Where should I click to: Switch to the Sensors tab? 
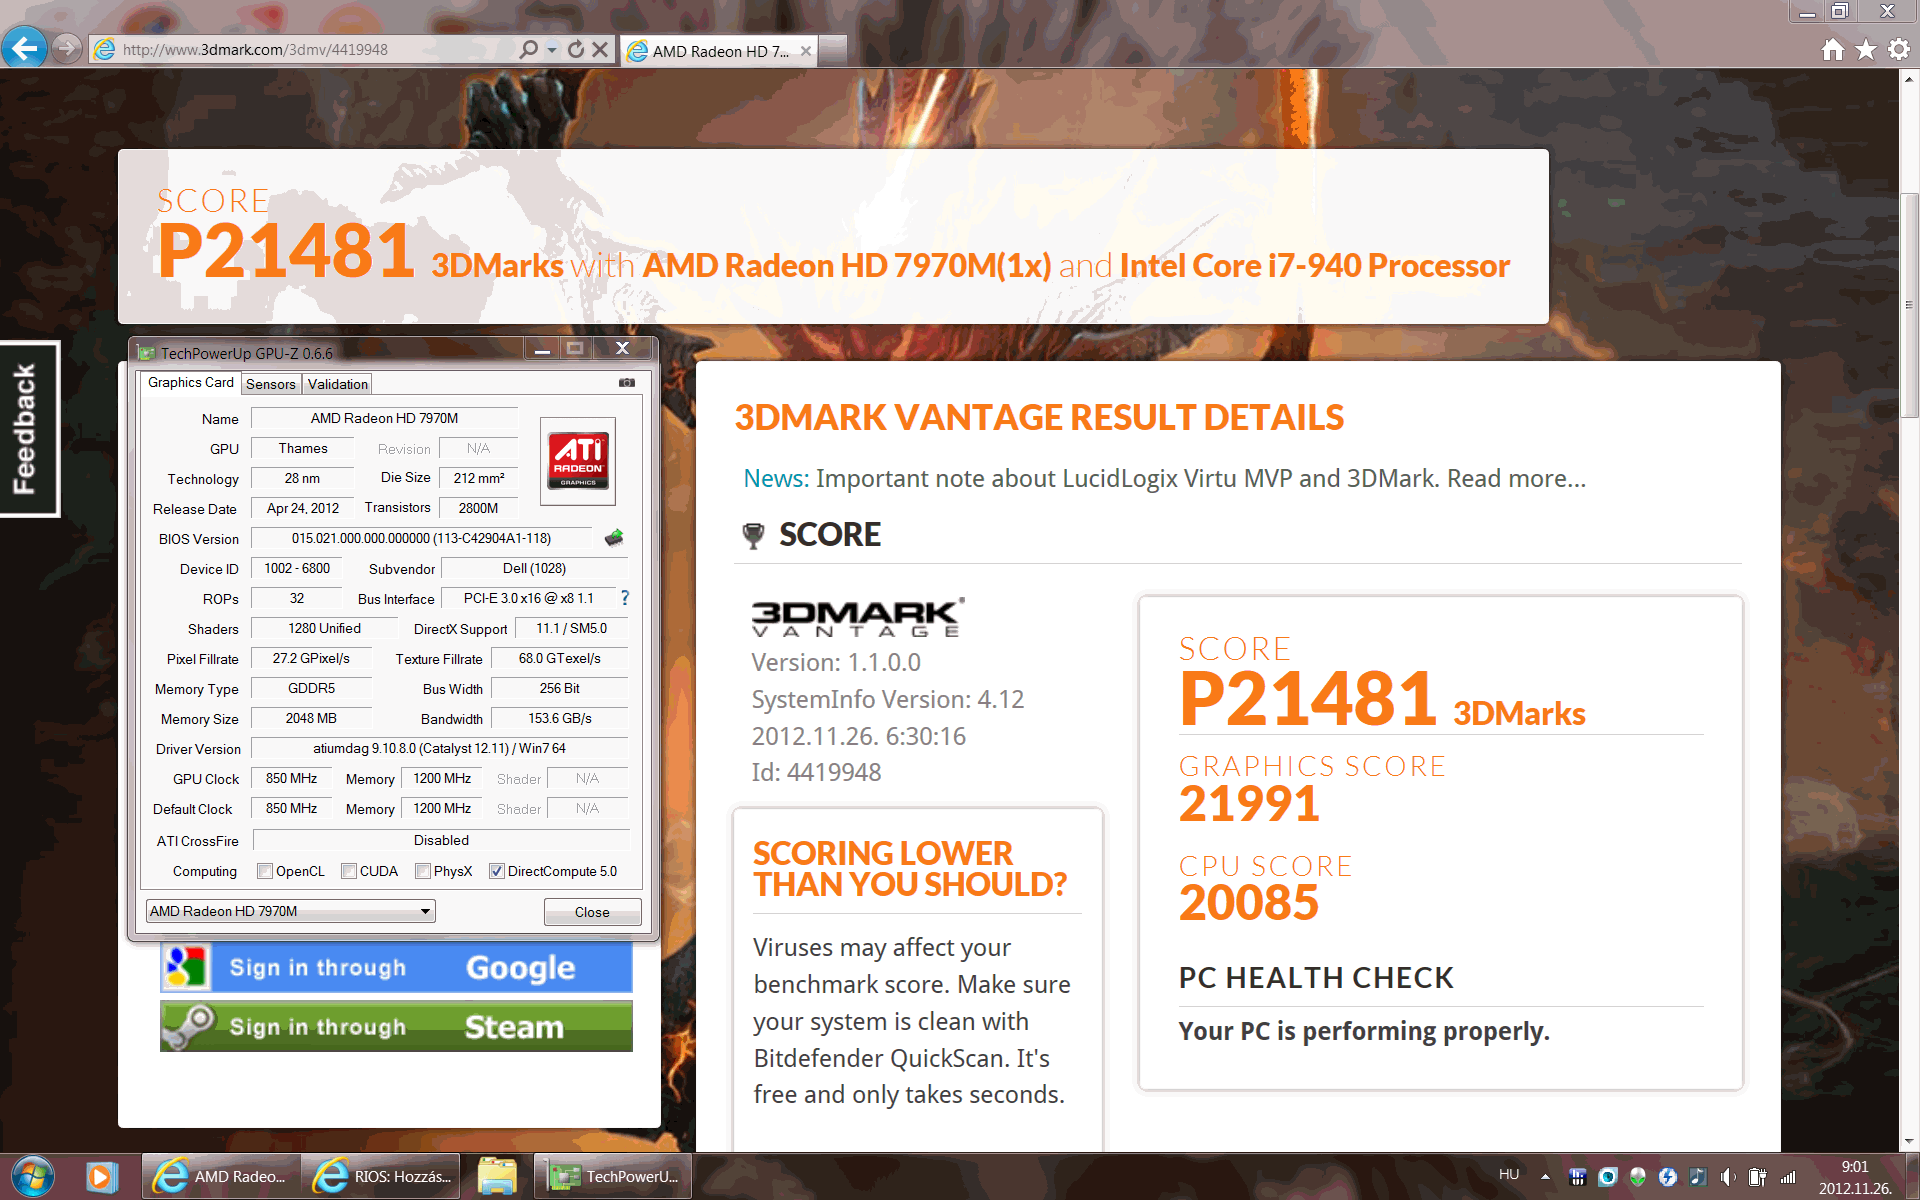271,384
